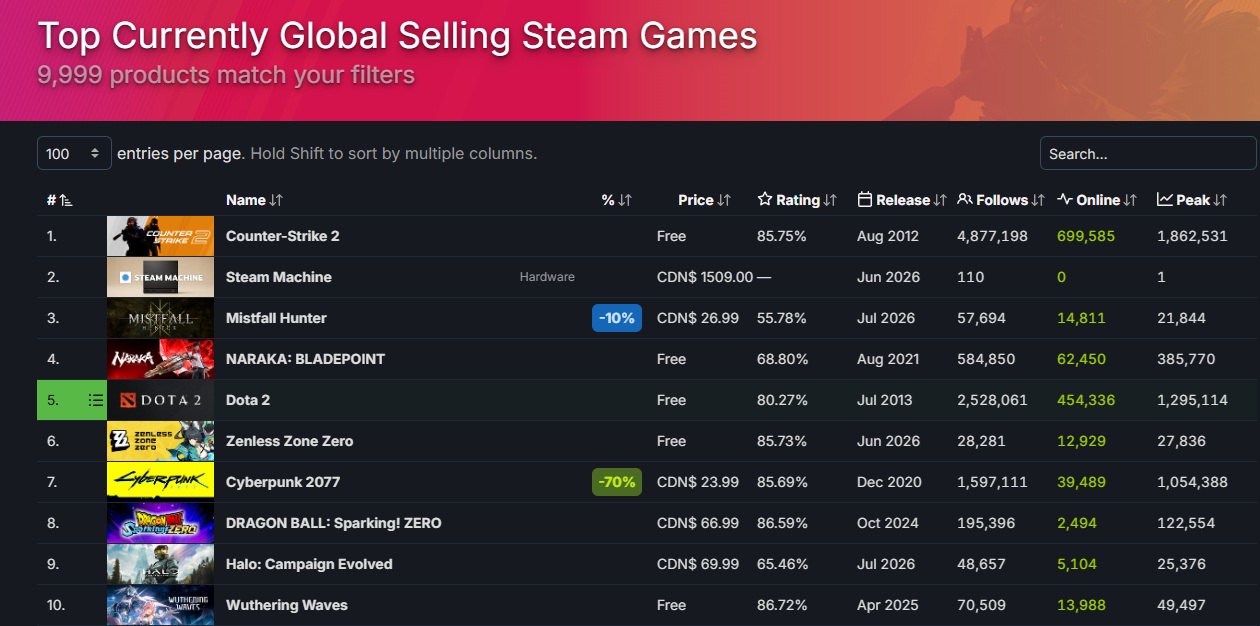The image size is (1260, 626).
Task: Sort table by Follows column
Action: pyautogui.click(x=1001, y=200)
